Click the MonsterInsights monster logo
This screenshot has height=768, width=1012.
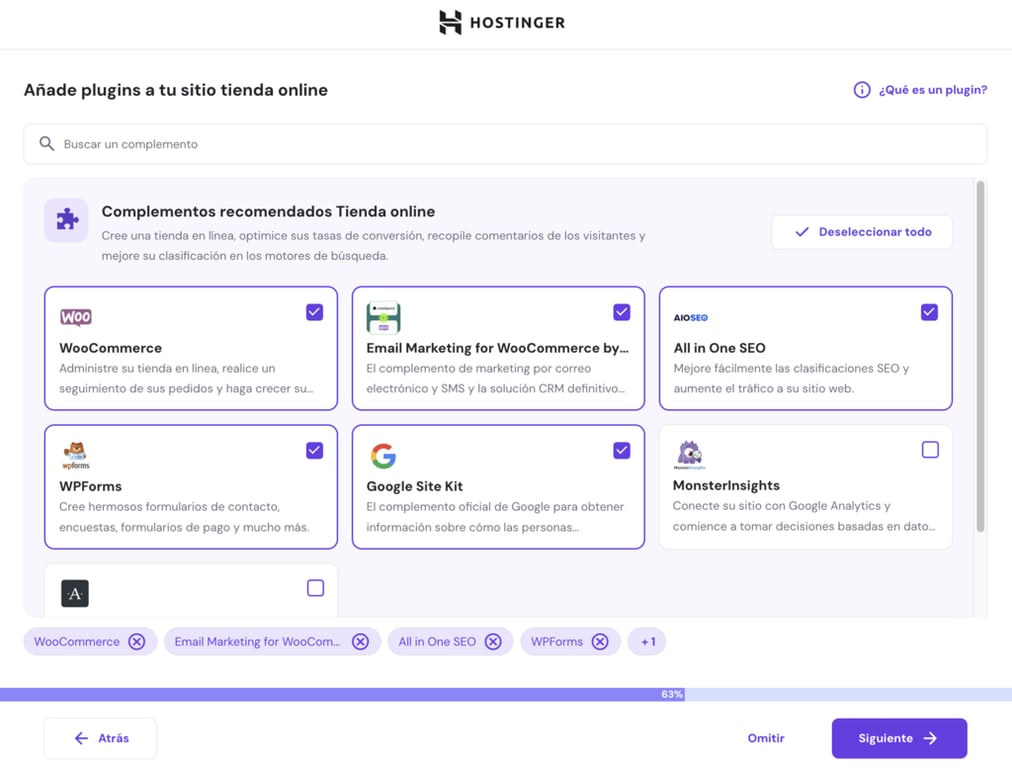click(x=689, y=454)
